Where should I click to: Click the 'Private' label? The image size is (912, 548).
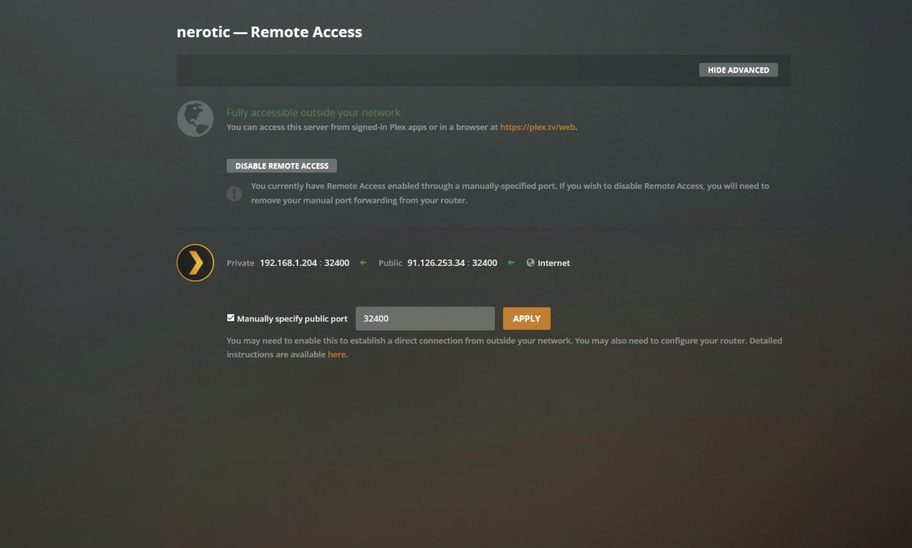[240, 263]
